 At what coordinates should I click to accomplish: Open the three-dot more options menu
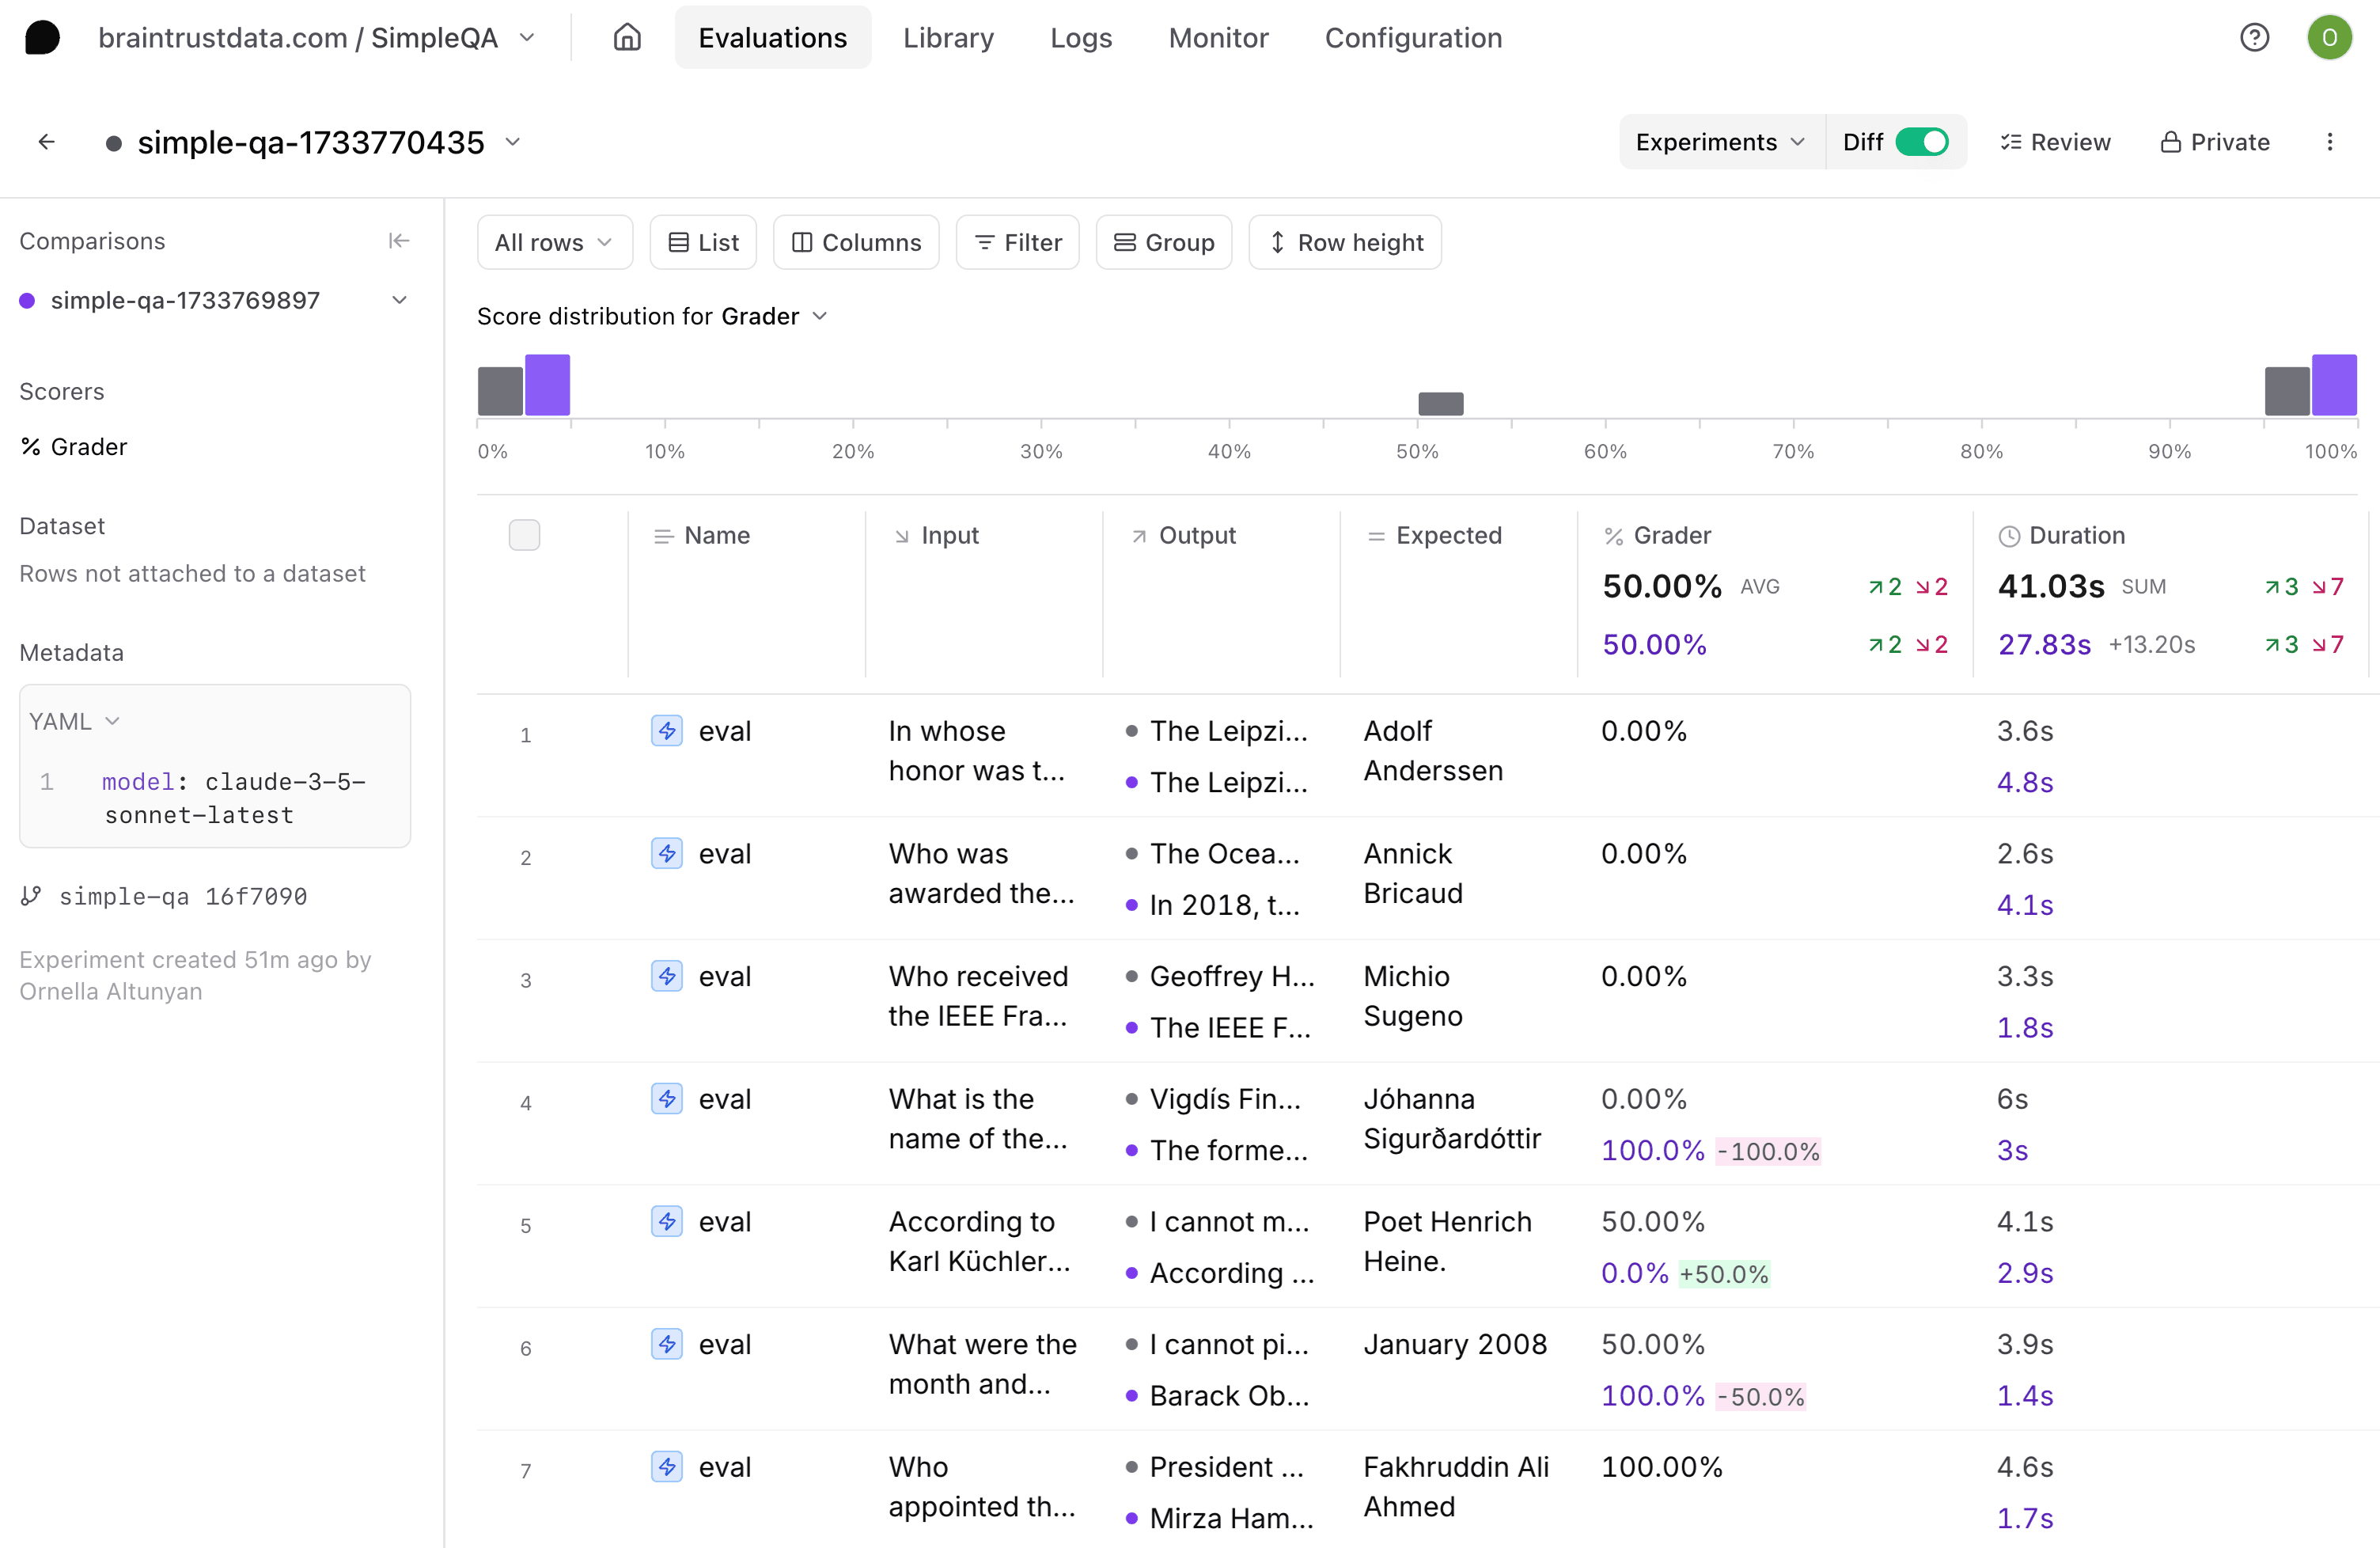pyautogui.click(x=2329, y=142)
